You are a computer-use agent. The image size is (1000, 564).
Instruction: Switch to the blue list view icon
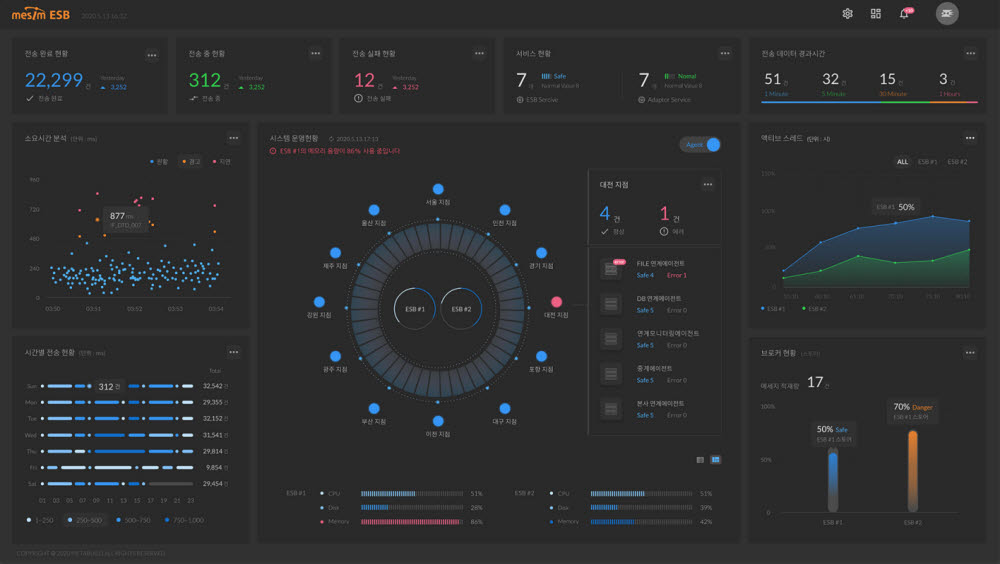click(x=716, y=459)
